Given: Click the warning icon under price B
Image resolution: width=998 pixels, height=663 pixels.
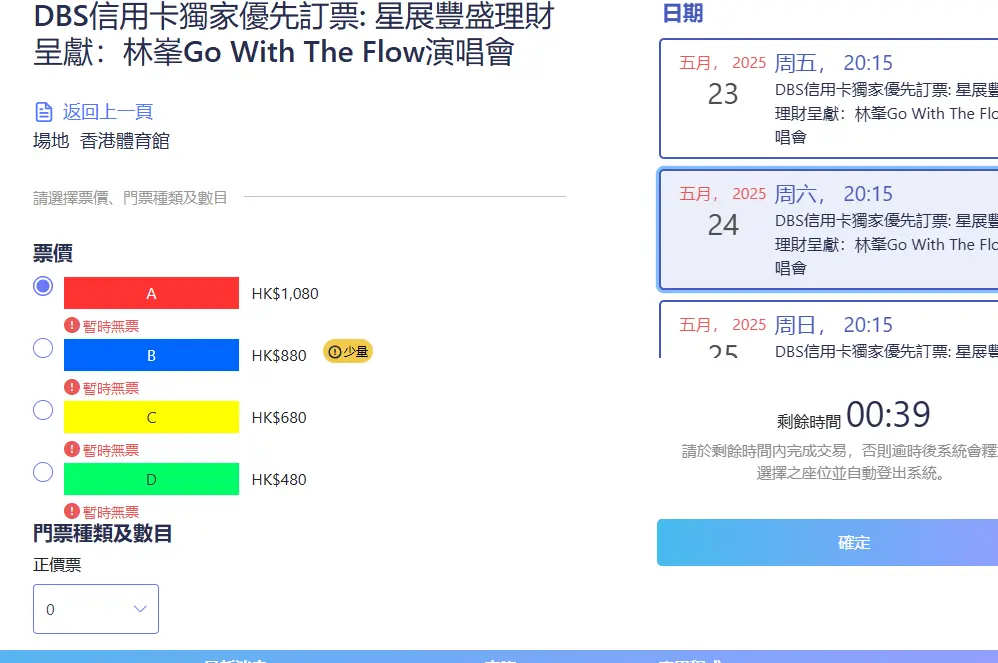Looking at the screenshot, I should [72, 387].
